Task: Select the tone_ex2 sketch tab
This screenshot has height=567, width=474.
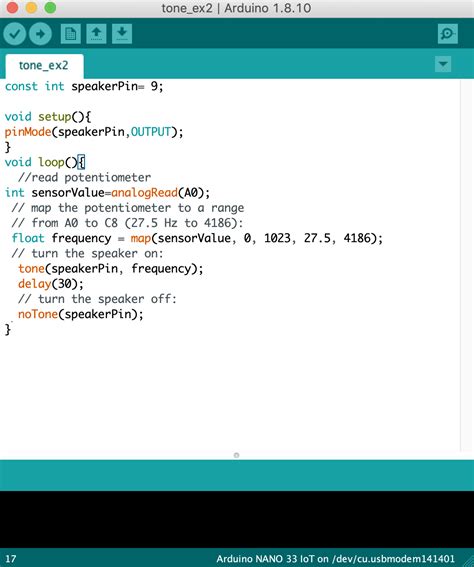Action: tap(44, 66)
